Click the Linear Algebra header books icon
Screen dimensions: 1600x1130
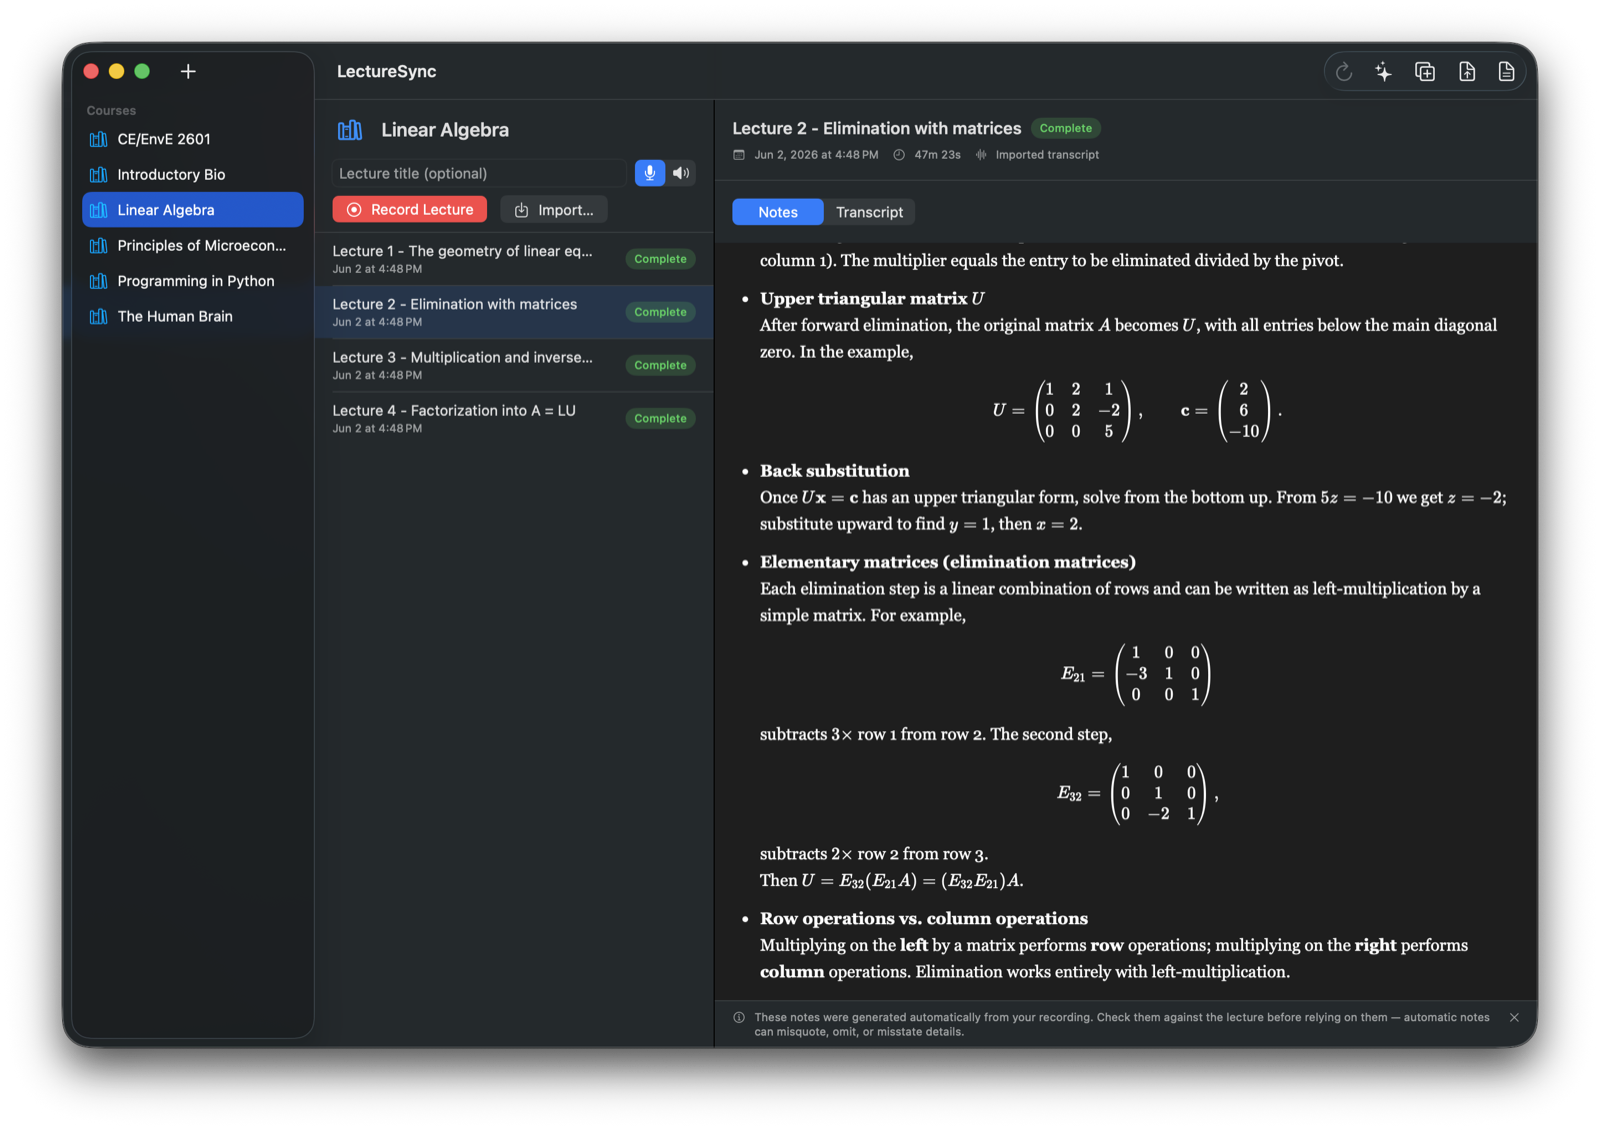tap(350, 130)
